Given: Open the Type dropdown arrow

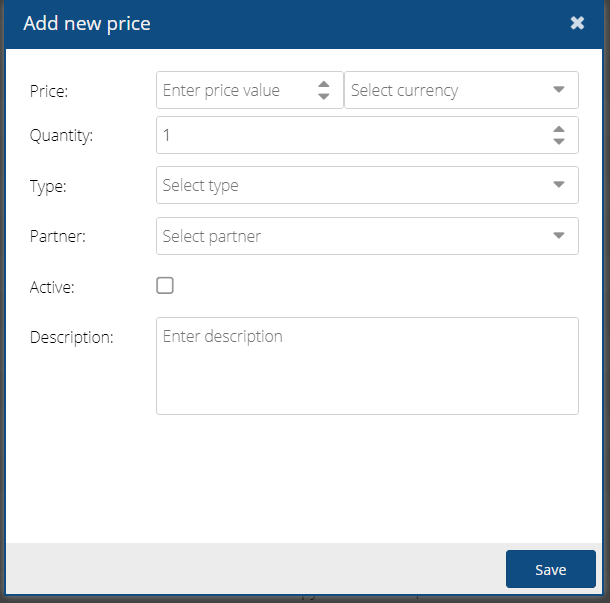Looking at the screenshot, I should pos(559,185).
